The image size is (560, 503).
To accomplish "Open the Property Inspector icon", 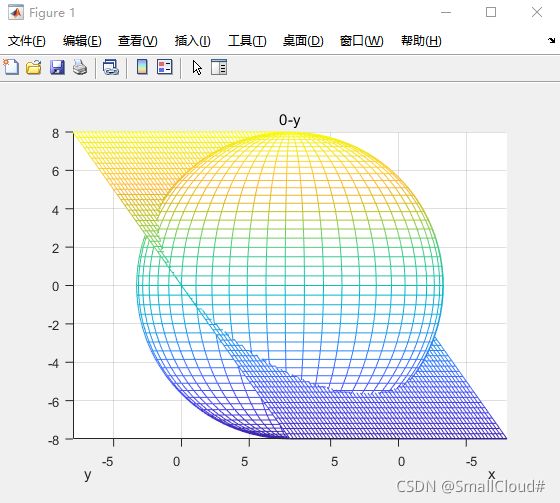I will click(219, 67).
